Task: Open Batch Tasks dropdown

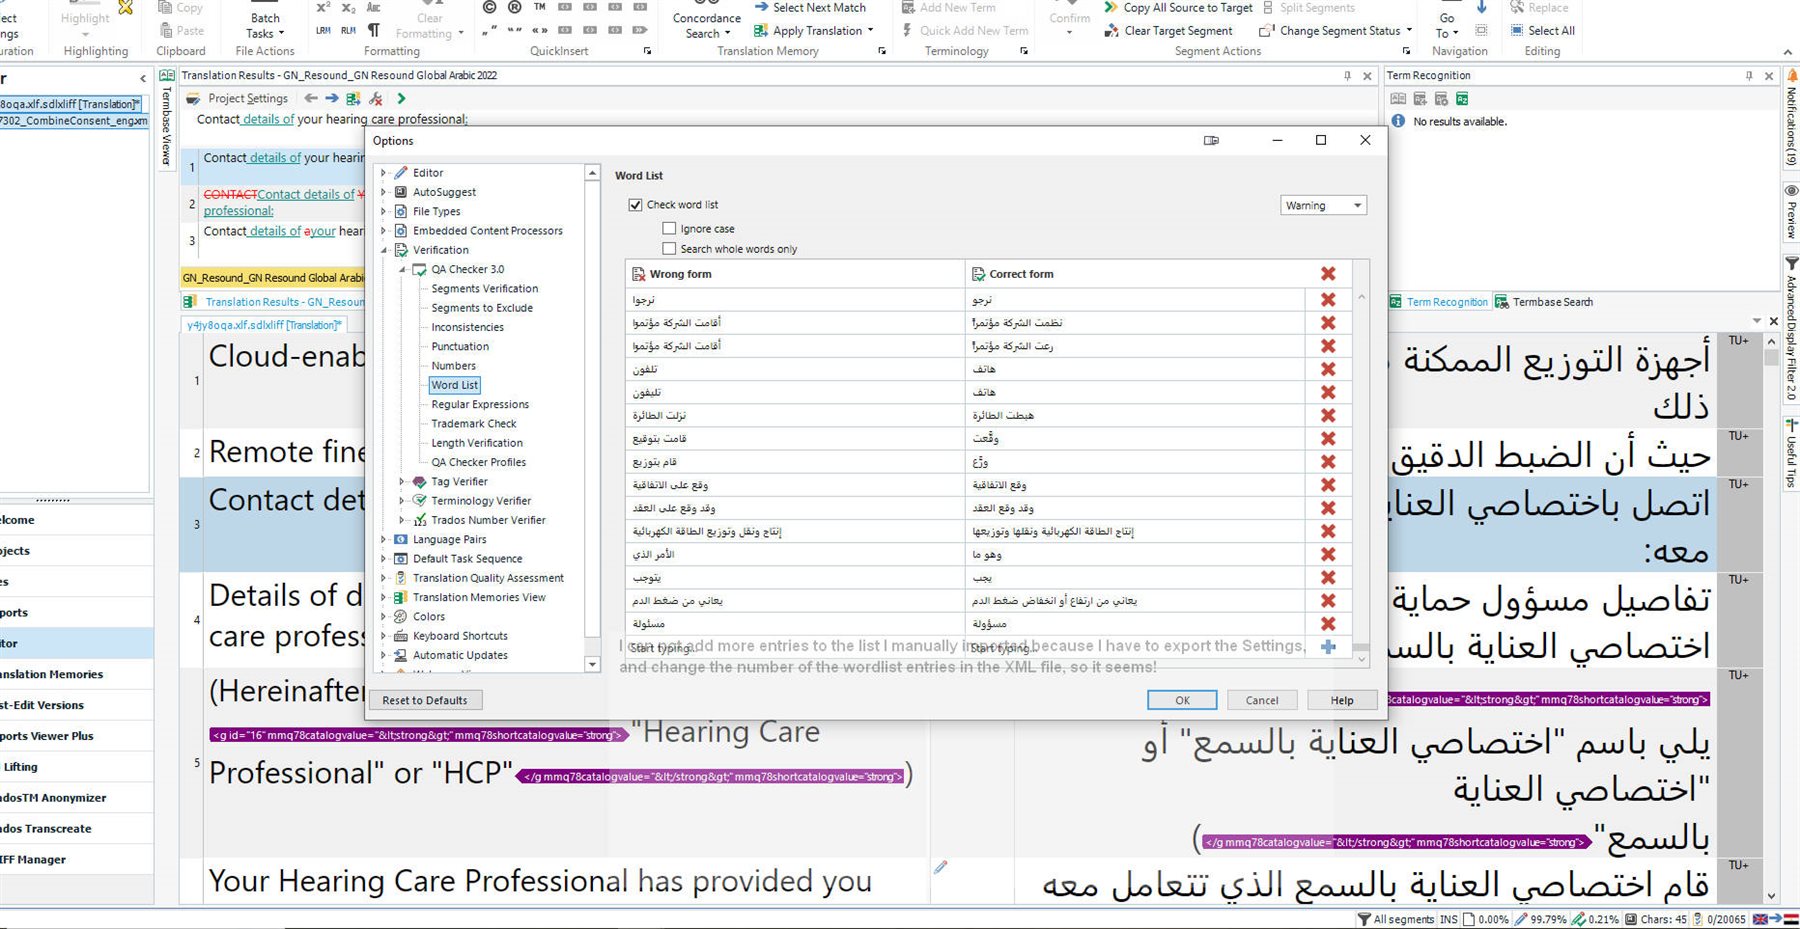Action: click(265, 25)
